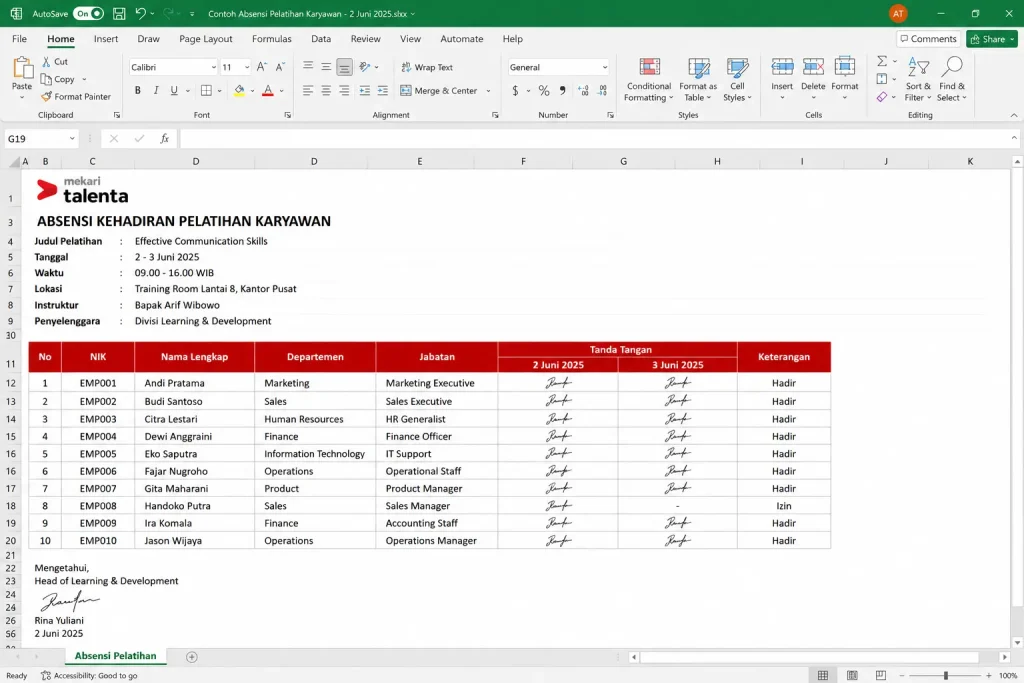Click the Insert cells button
This screenshot has width=1024, height=683.
pyautogui.click(x=782, y=79)
